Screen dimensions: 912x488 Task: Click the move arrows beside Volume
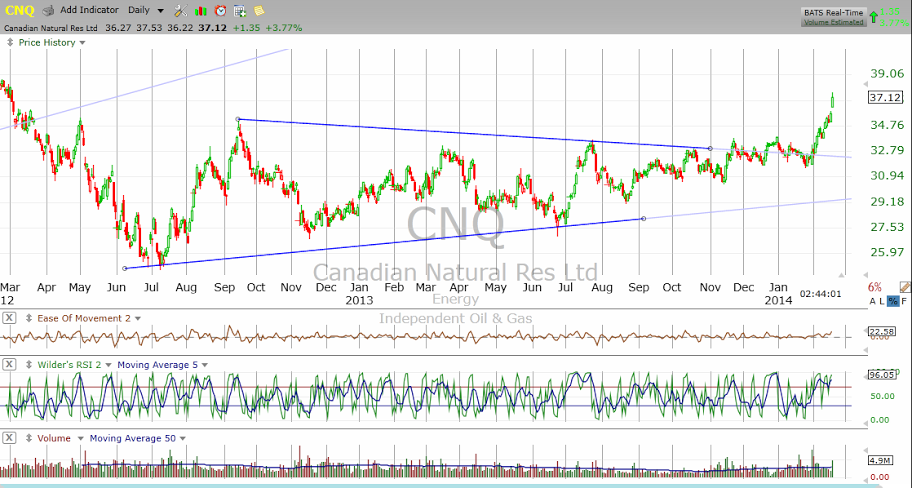28,438
